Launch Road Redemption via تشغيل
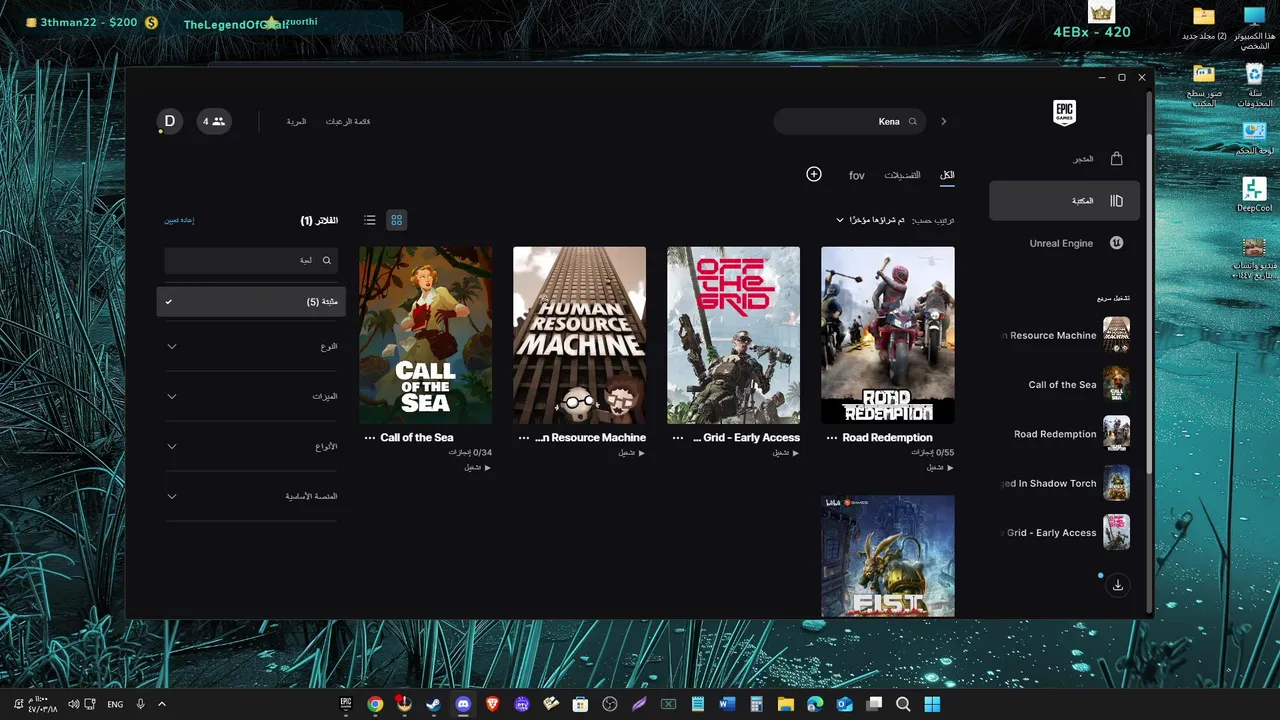1280x720 pixels. tap(940, 467)
